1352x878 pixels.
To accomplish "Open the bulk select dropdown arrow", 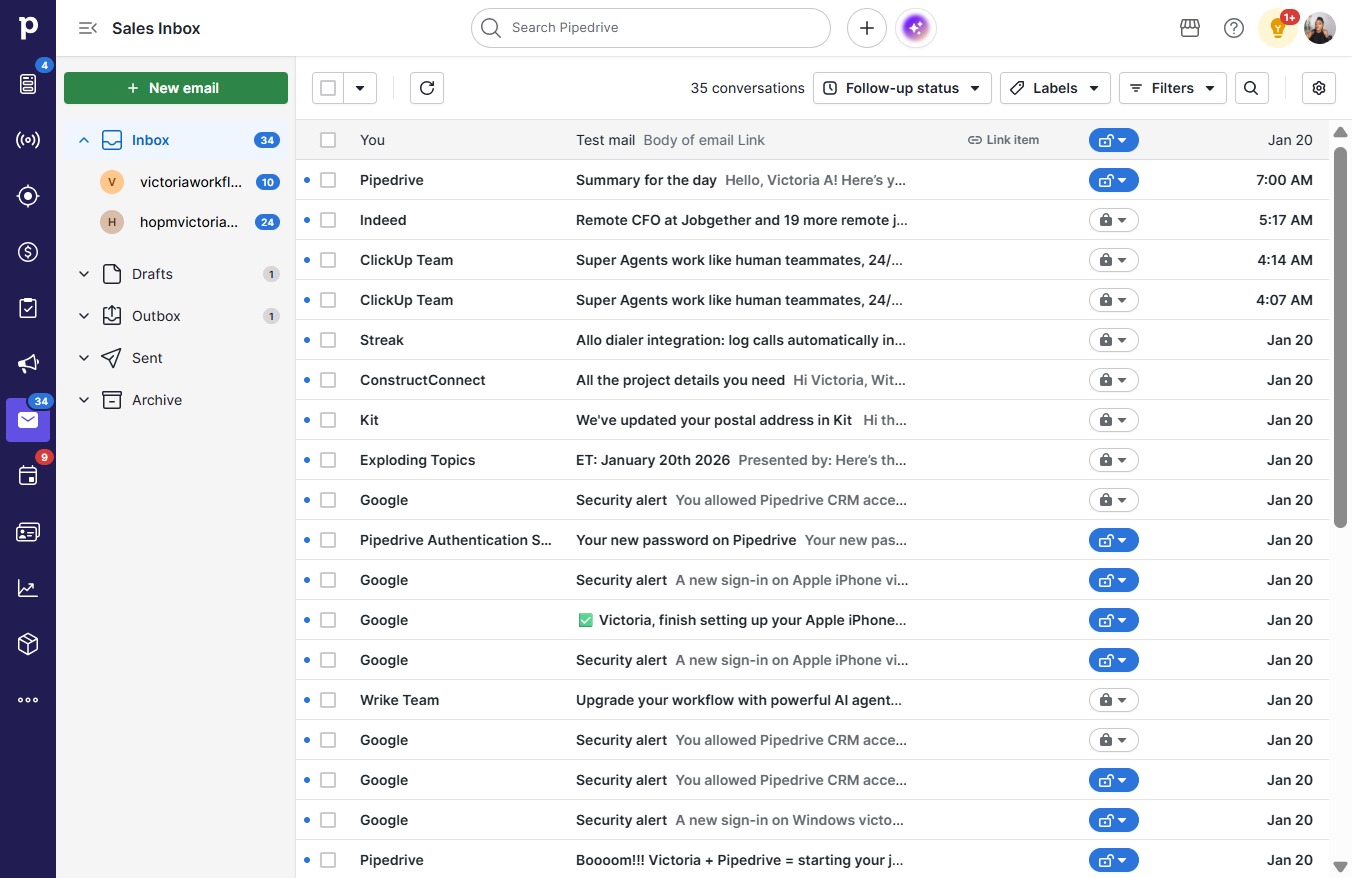I will click(360, 88).
